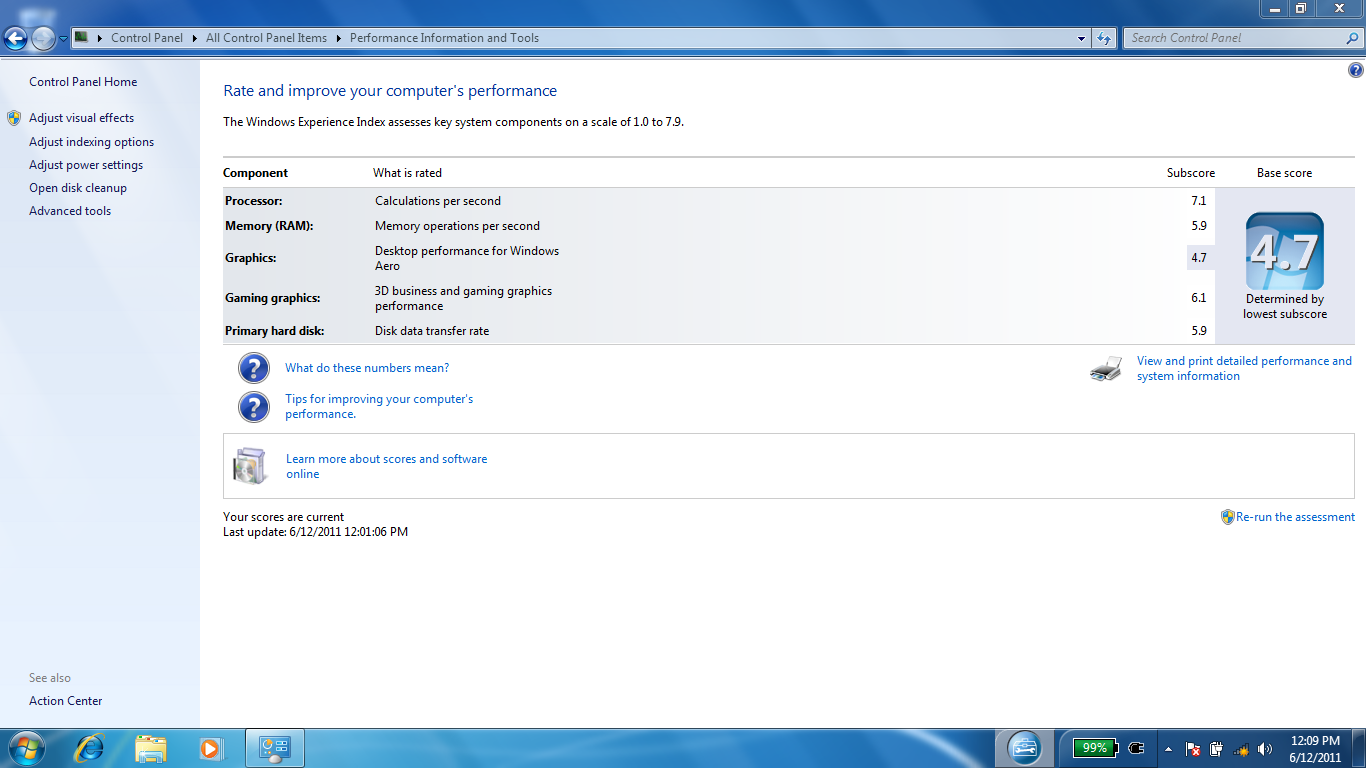This screenshot has height=768, width=1366.
Task: Click the address bar refresh button
Action: 1104,38
